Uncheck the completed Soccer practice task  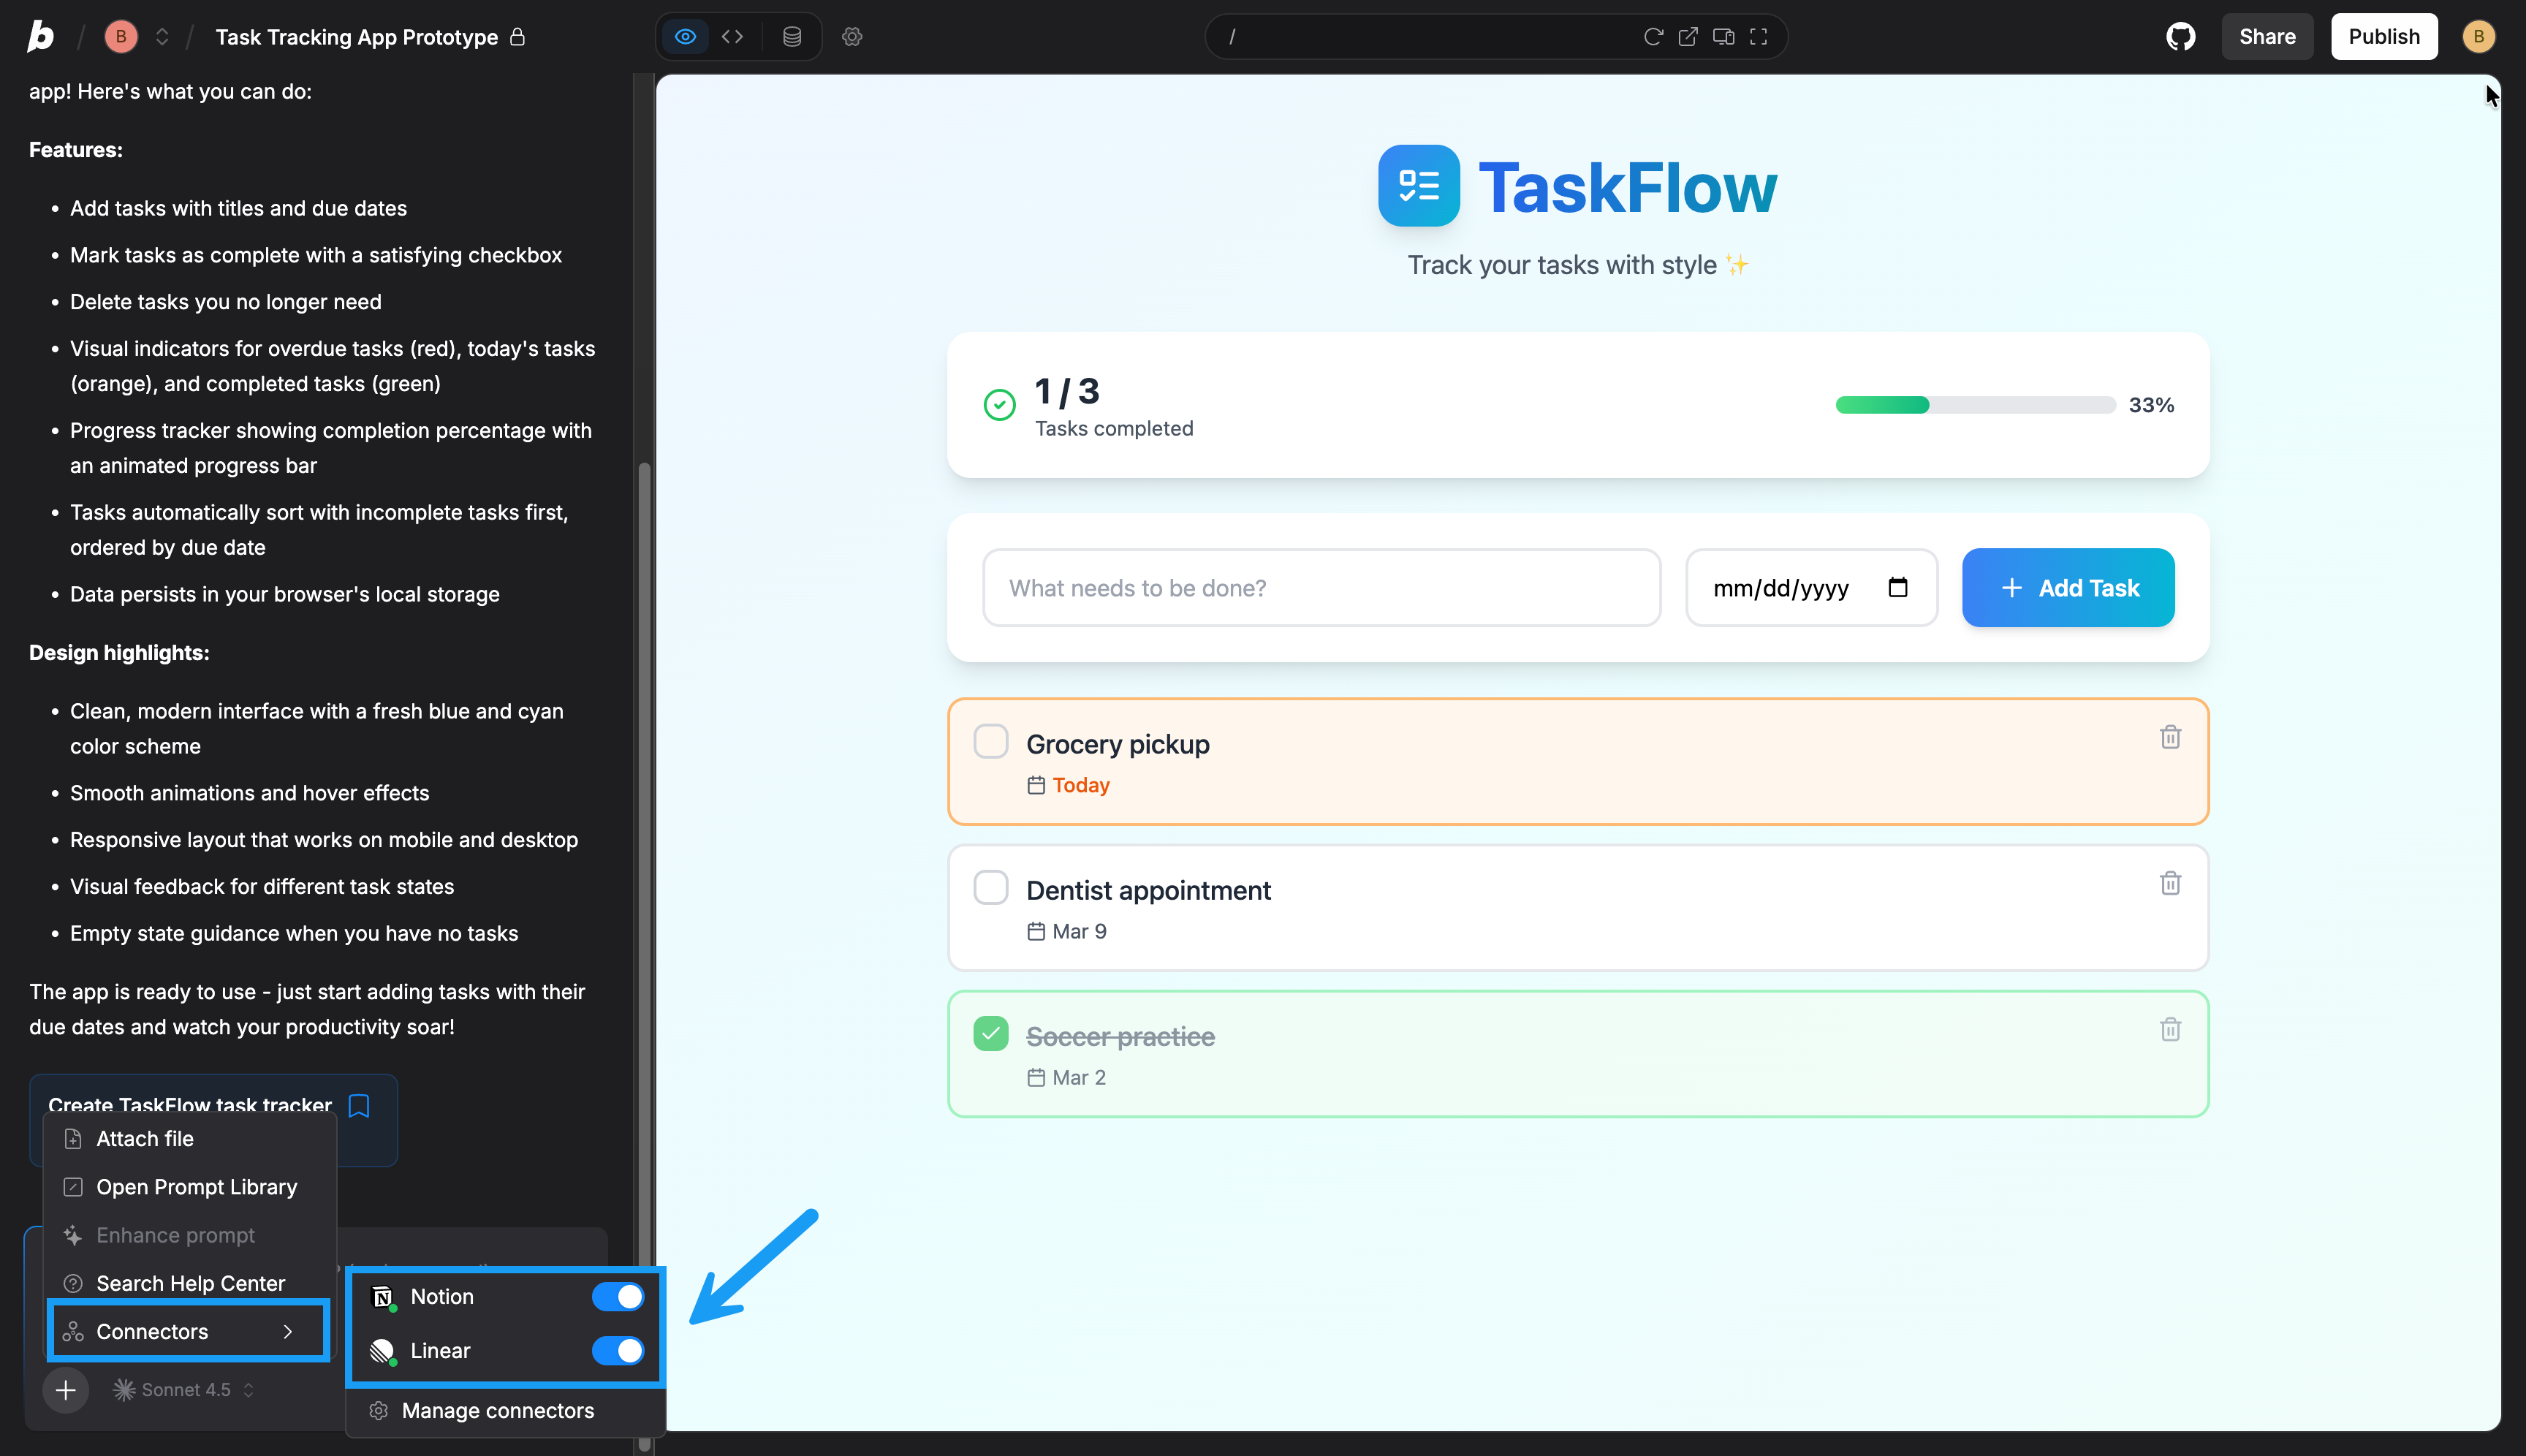(x=990, y=1033)
